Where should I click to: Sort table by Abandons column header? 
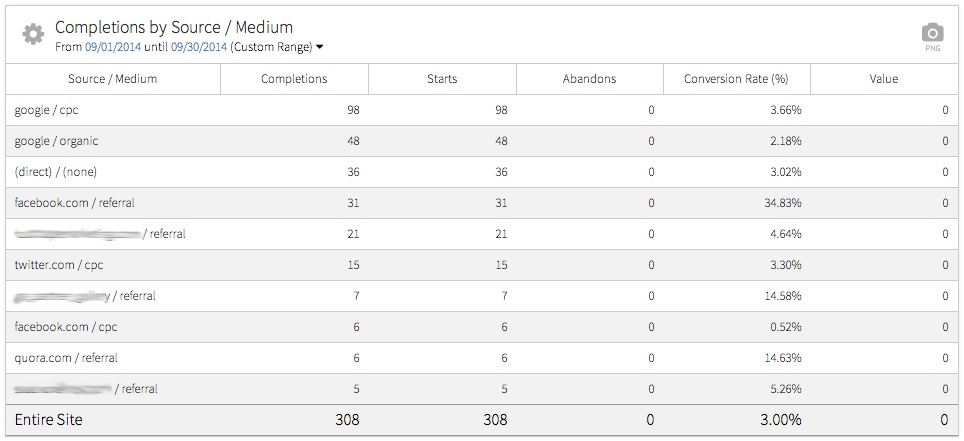pos(588,79)
